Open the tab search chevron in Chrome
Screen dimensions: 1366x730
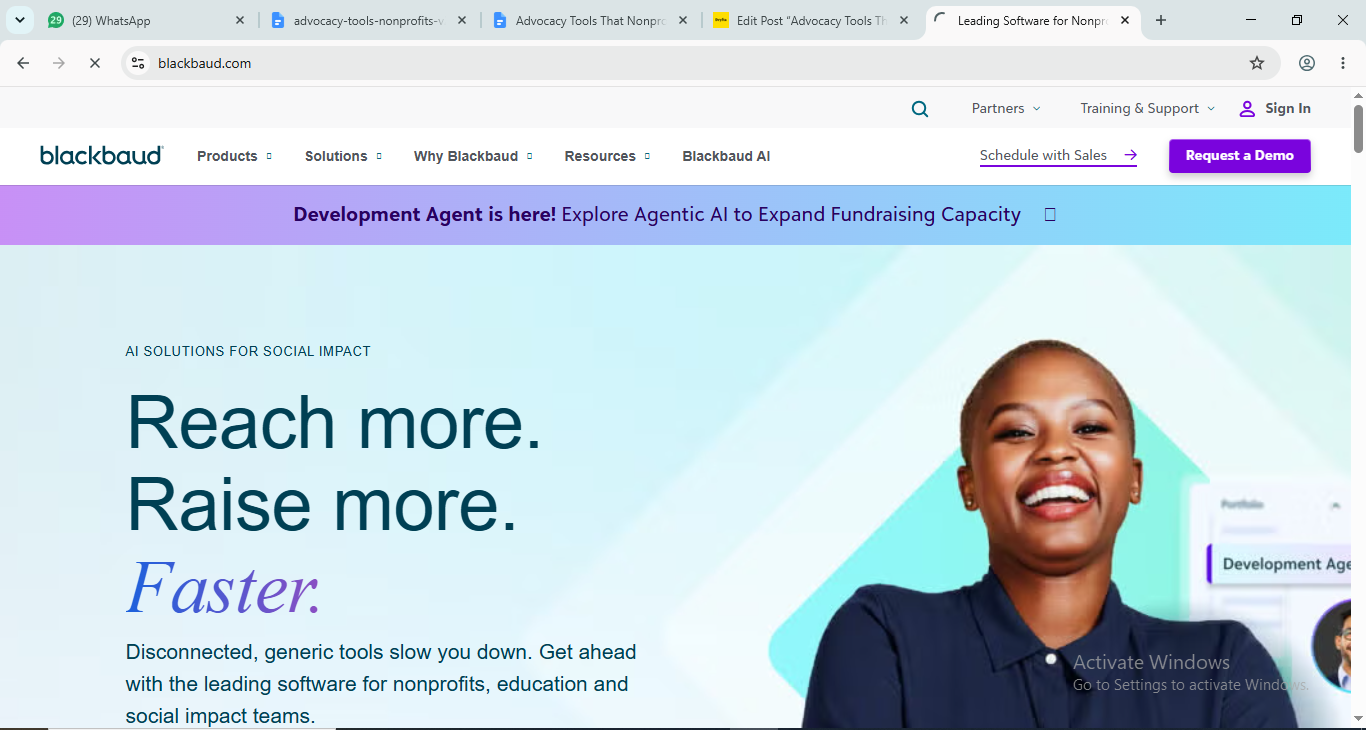pos(20,20)
